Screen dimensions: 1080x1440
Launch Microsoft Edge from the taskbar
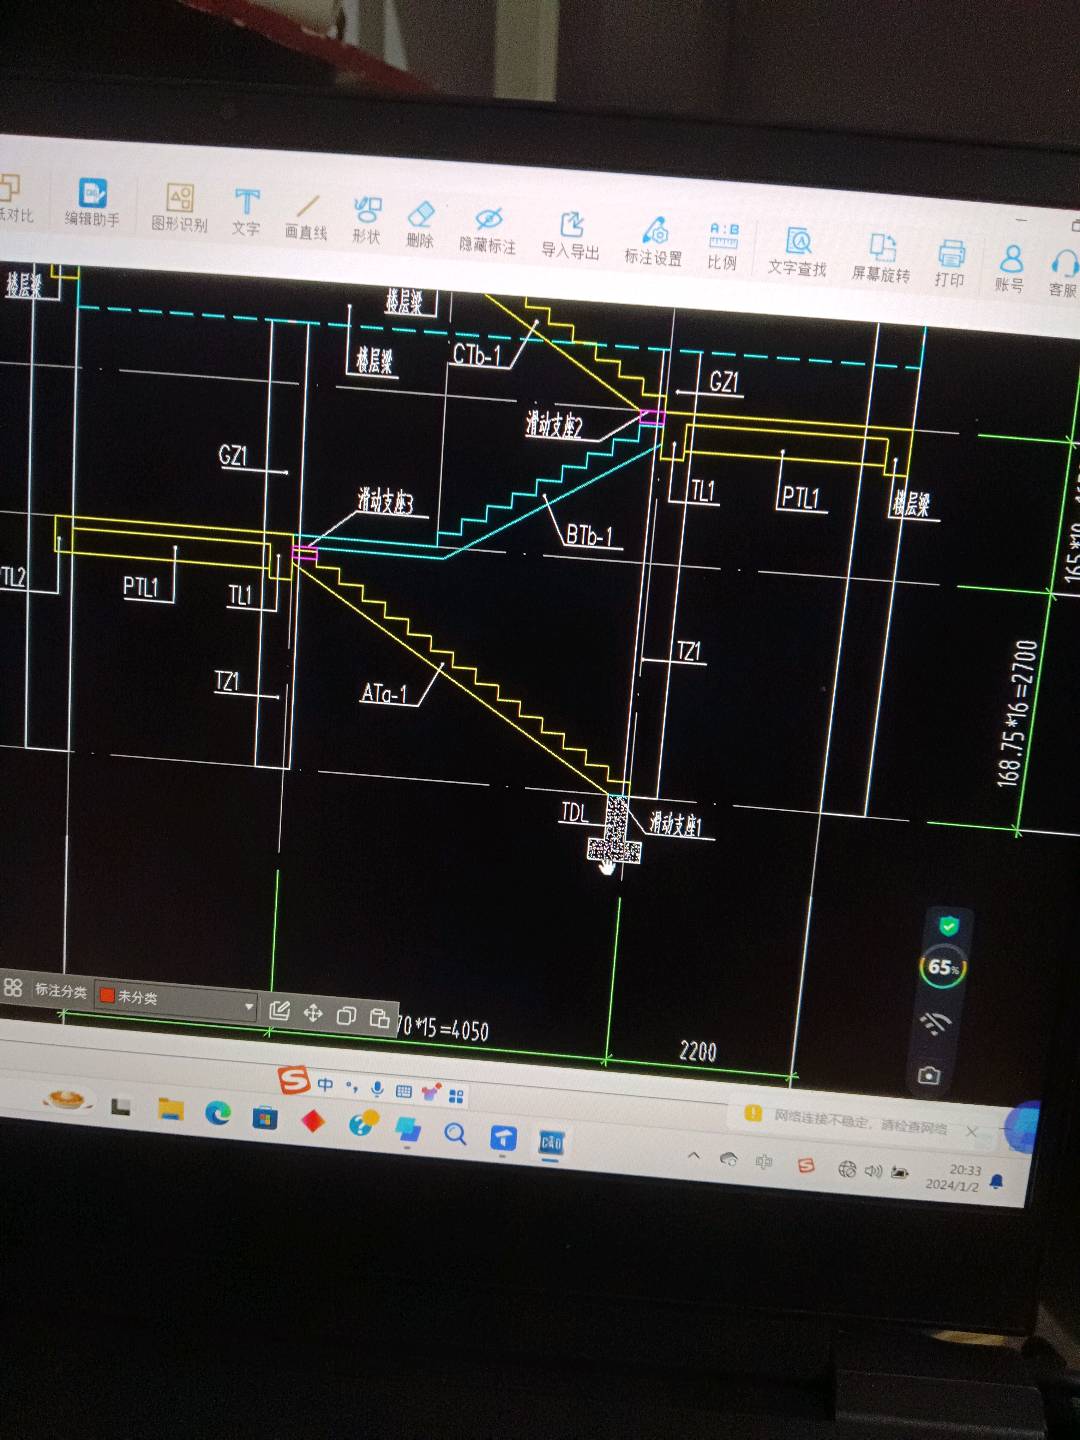[x=218, y=1112]
